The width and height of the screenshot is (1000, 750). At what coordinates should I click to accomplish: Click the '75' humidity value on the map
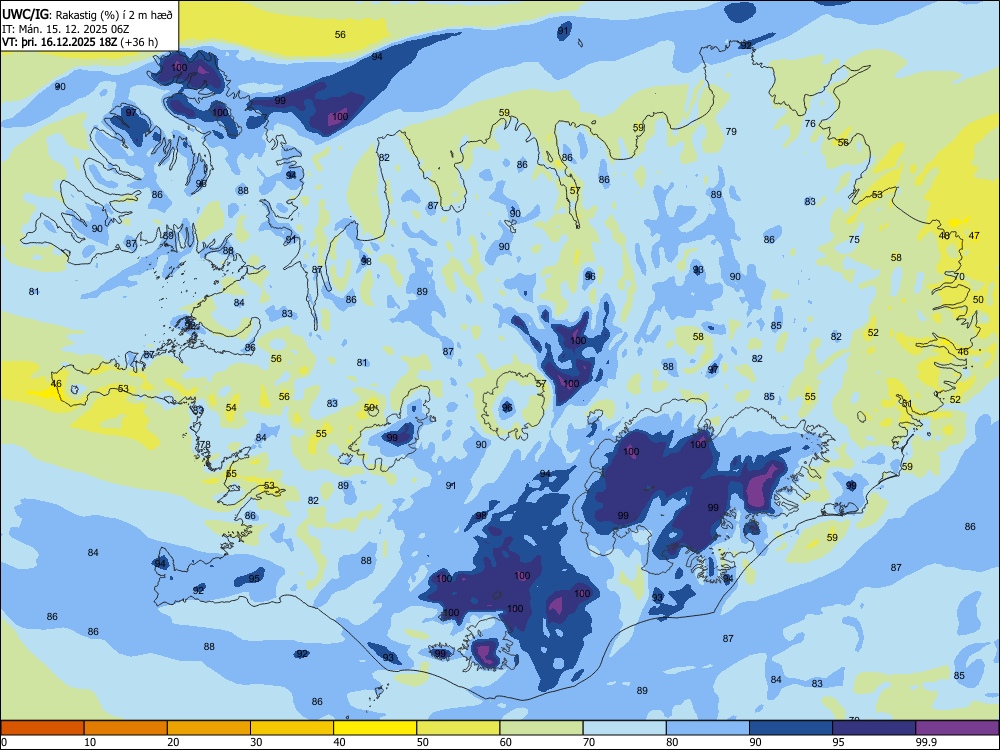(x=854, y=239)
